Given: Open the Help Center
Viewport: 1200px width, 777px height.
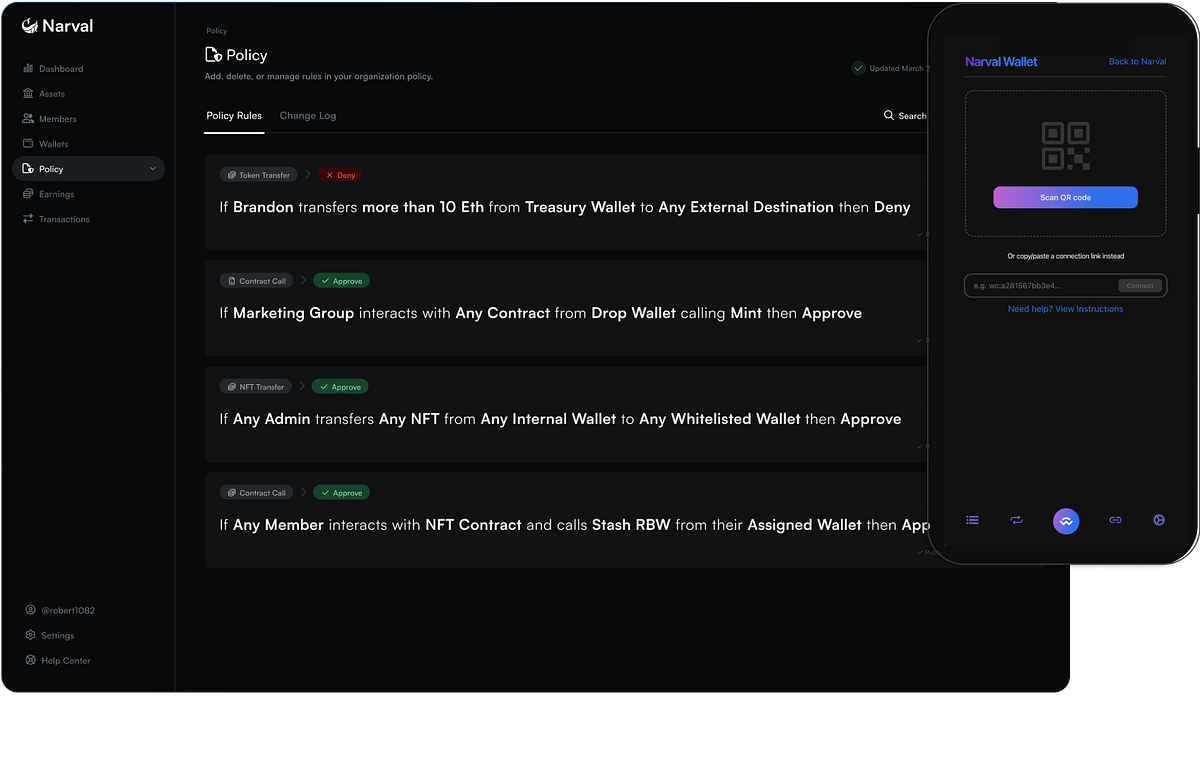Looking at the screenshot, I should (x=58, y=660).
